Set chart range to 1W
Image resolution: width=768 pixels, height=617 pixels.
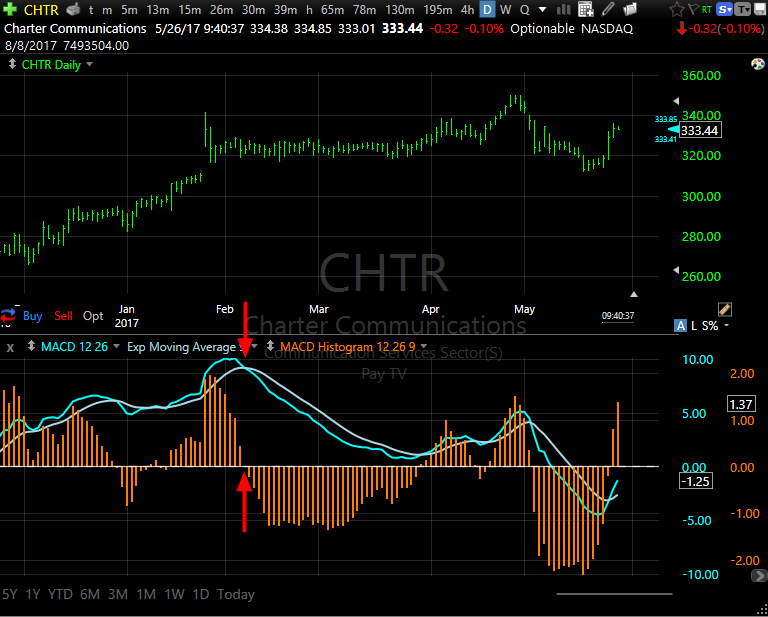click(x=174, y=594)
